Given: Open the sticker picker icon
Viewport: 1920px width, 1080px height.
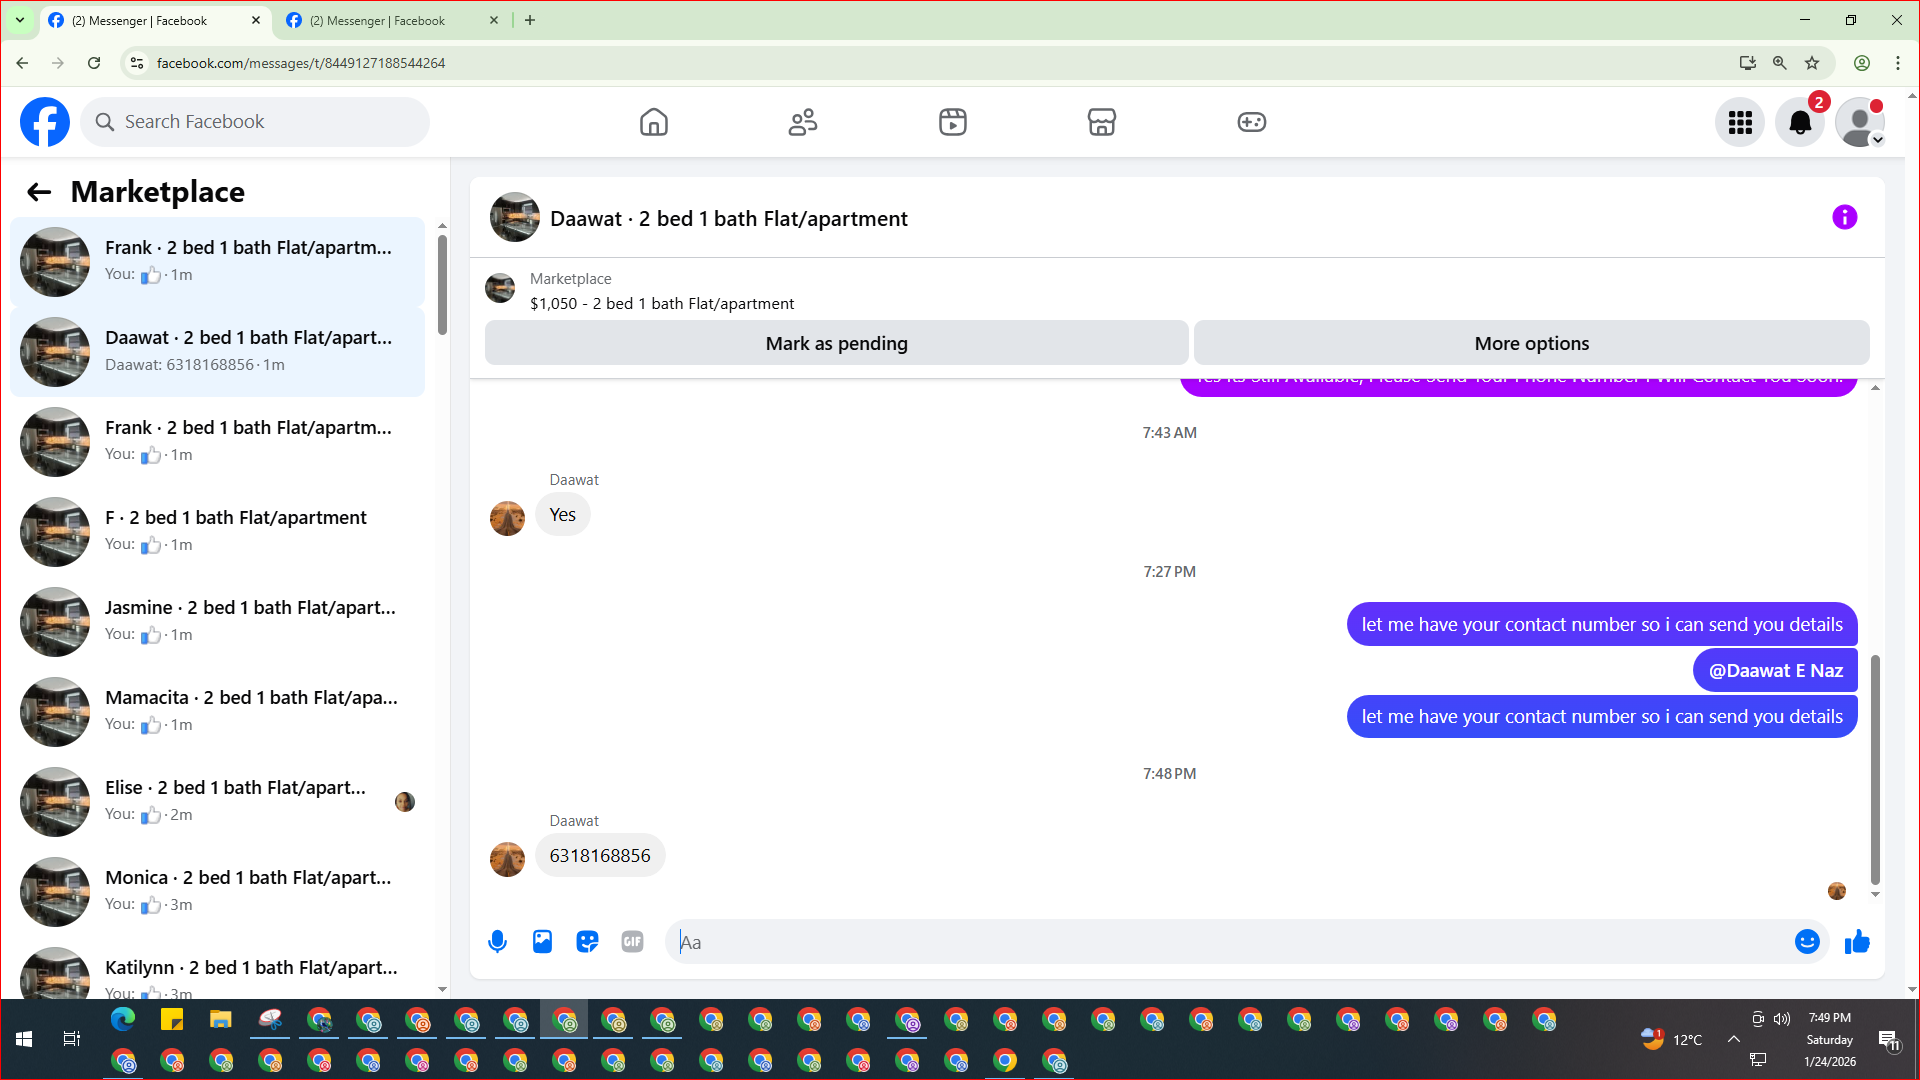Looking at the screenshot, I should pyautogui.click(x=587, y=942).
